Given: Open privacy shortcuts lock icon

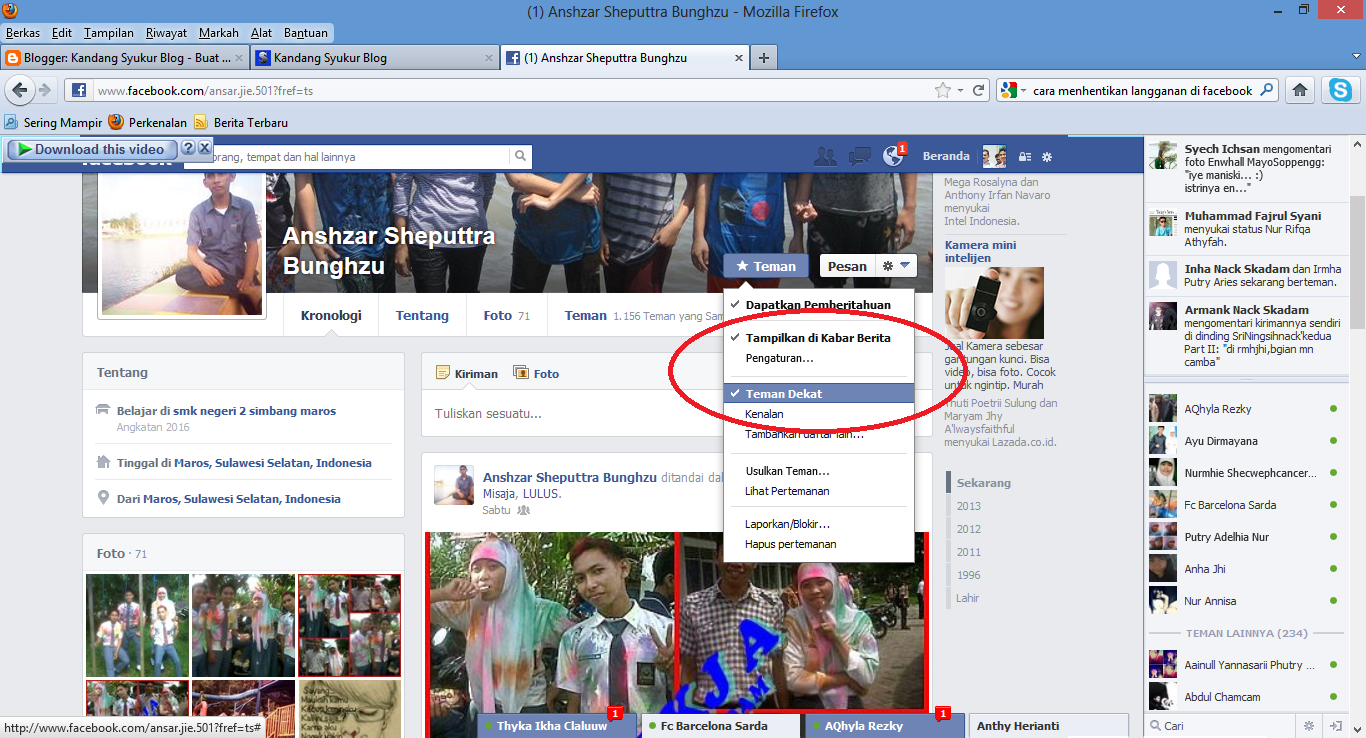Looking at the screenshot, I should [1025, 157].
